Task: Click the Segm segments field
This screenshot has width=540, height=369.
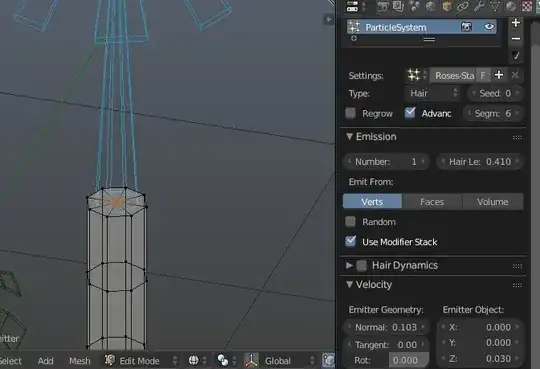Action: pyautogui.click(x=492, y=113)
